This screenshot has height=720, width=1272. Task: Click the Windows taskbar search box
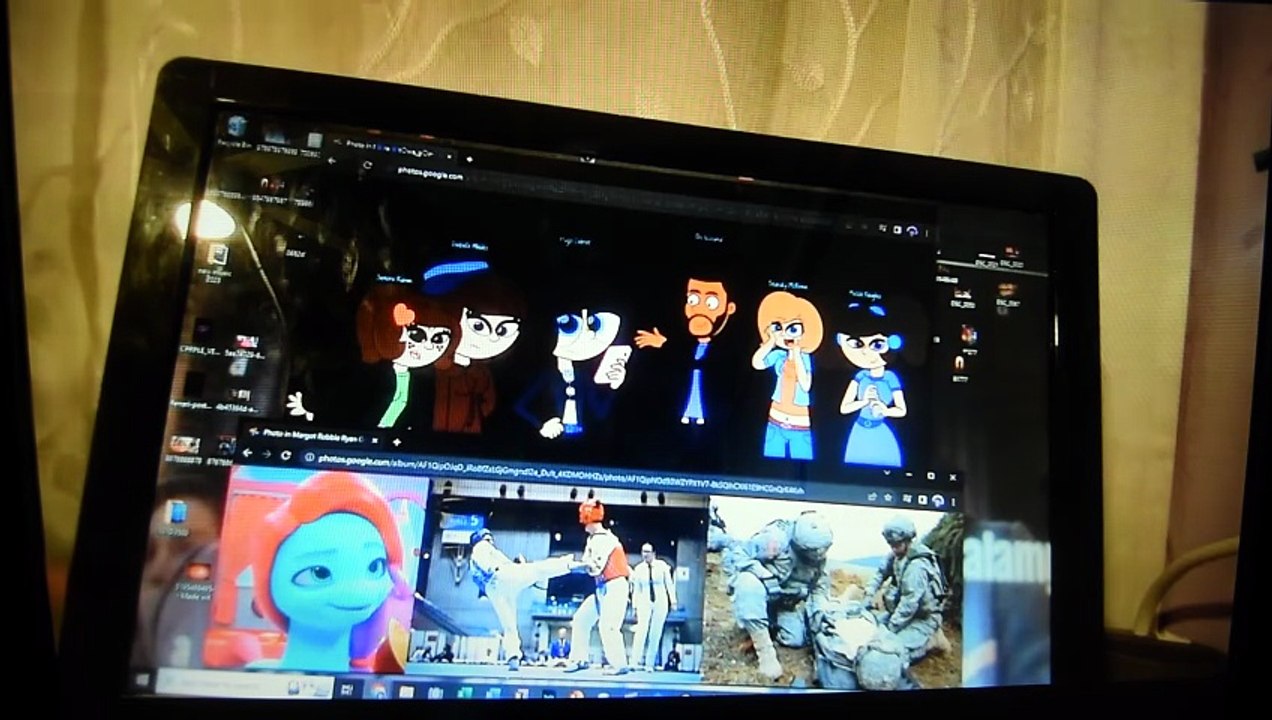tap(244, 684)
